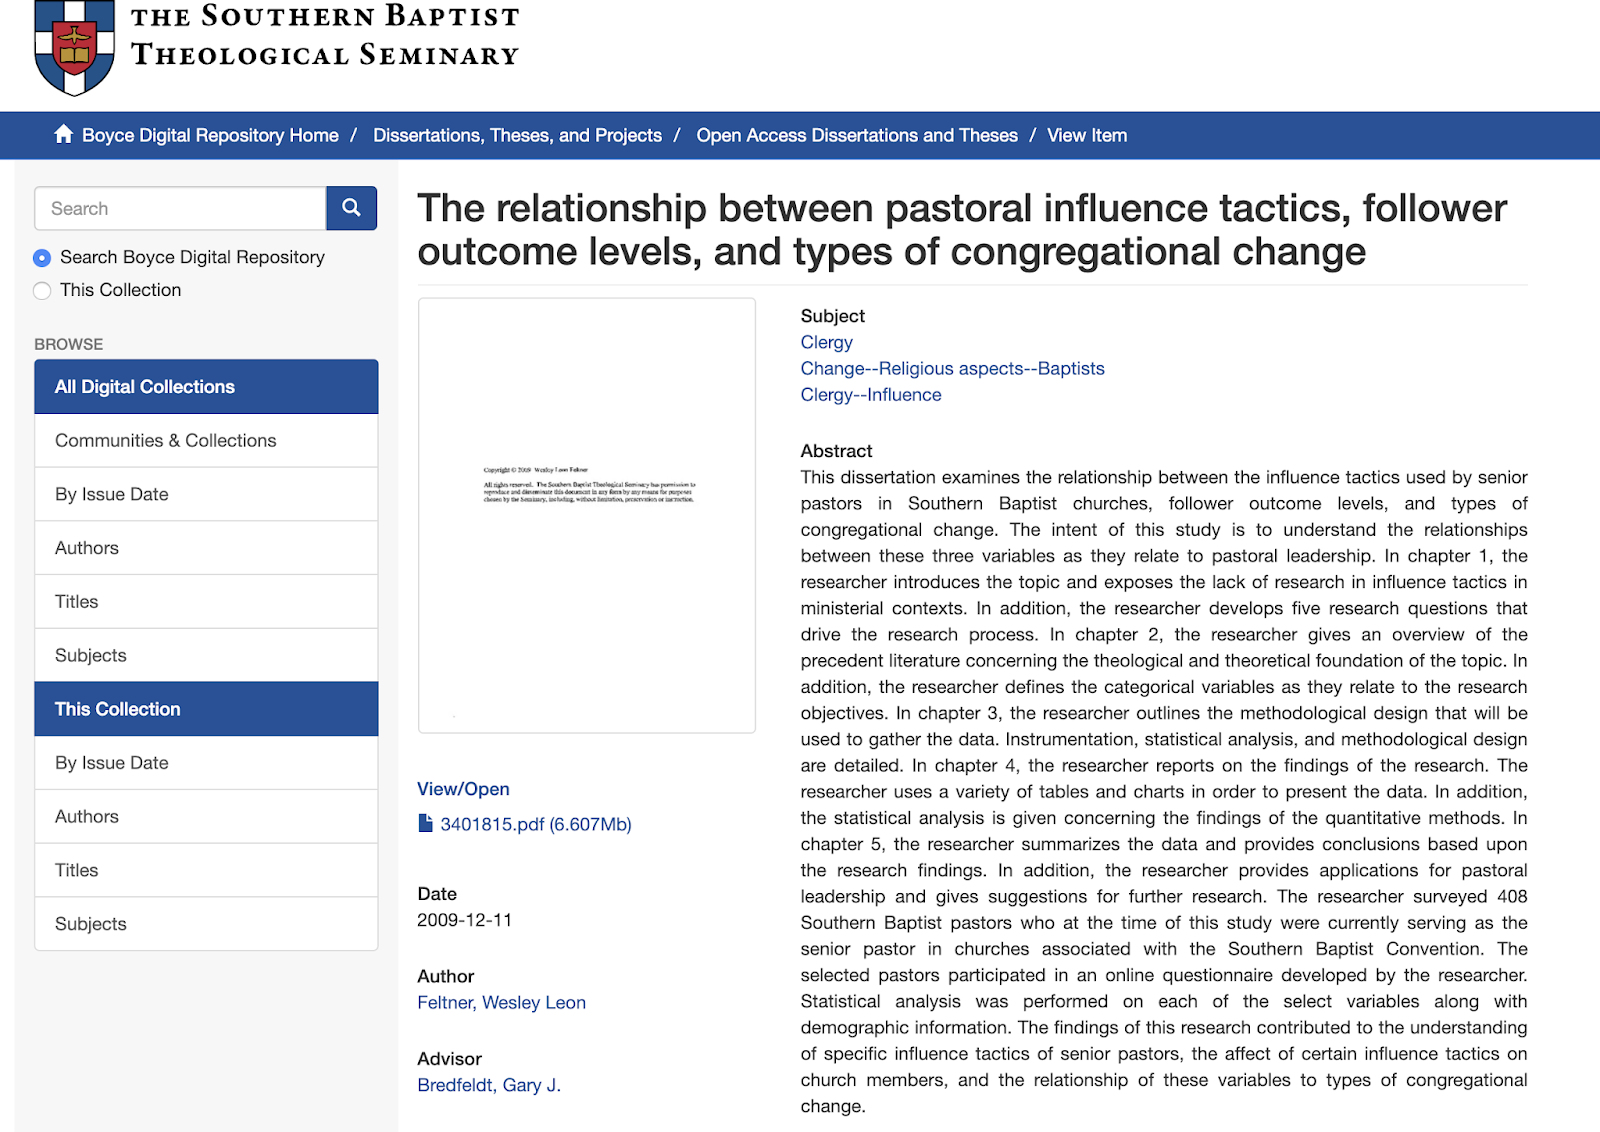The image size is (1600, 1132).
Task: Browse Authors under This Collection
Action: pos(206,816)
